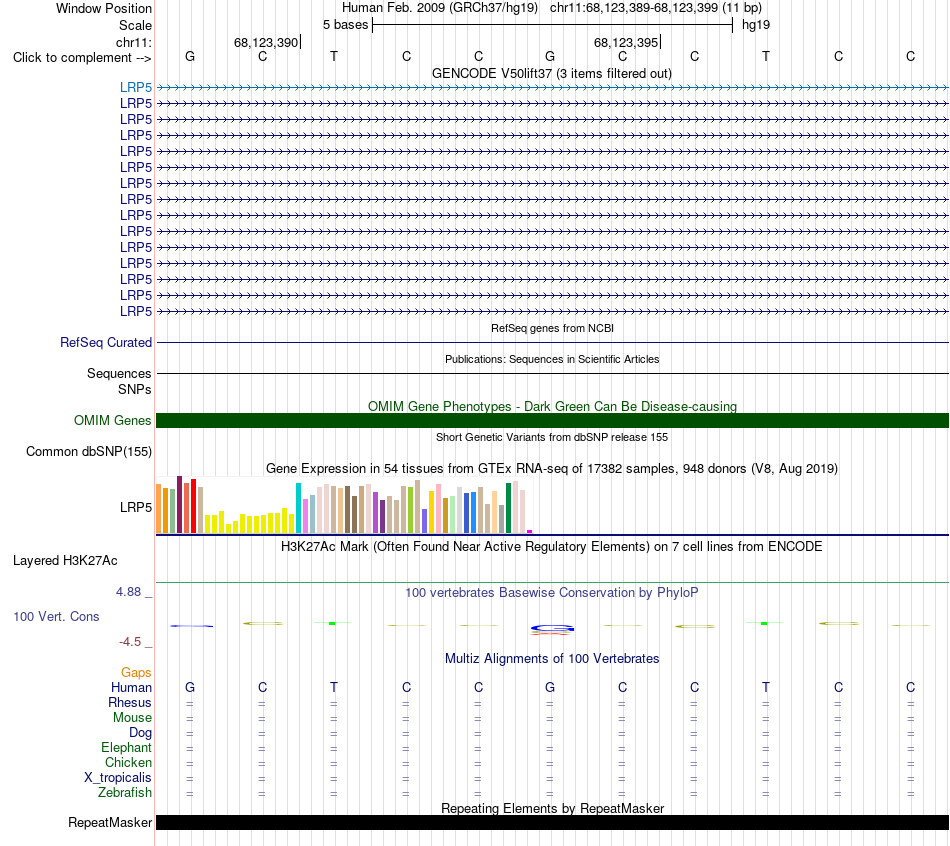Click the black RepeatMasker element bar
The image size is (950, 846).
point(552,822)
